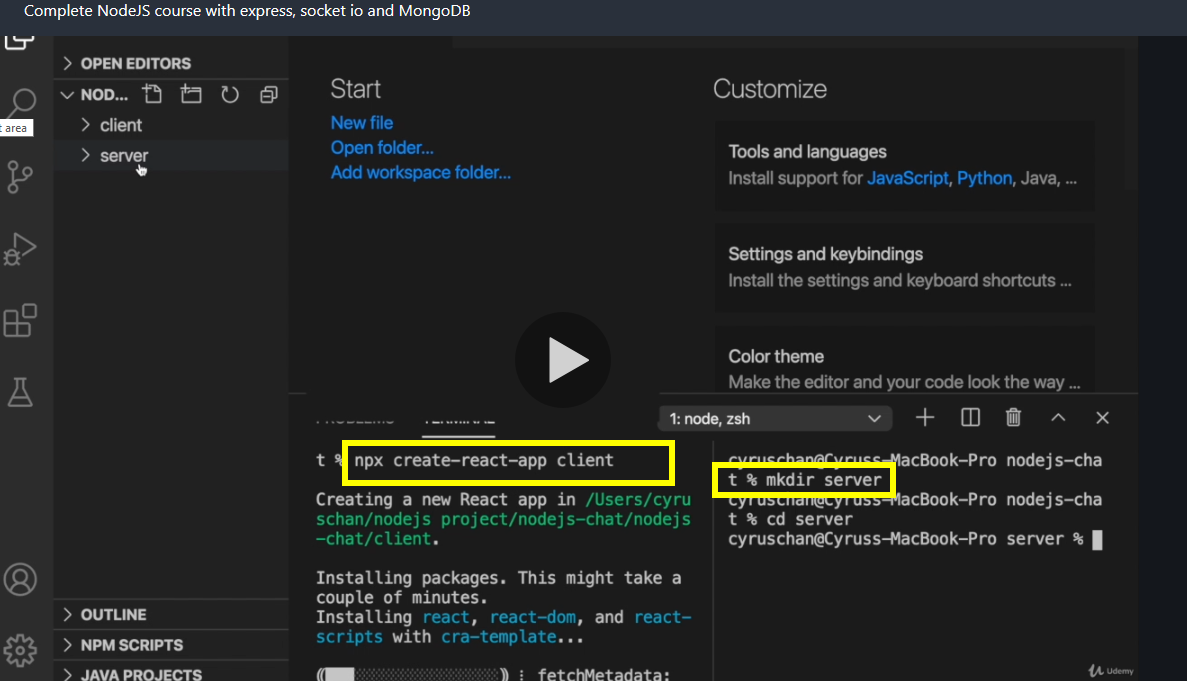1187x681 pixels.
Task: Open Tools and languages card
Action: pos(905,165)
